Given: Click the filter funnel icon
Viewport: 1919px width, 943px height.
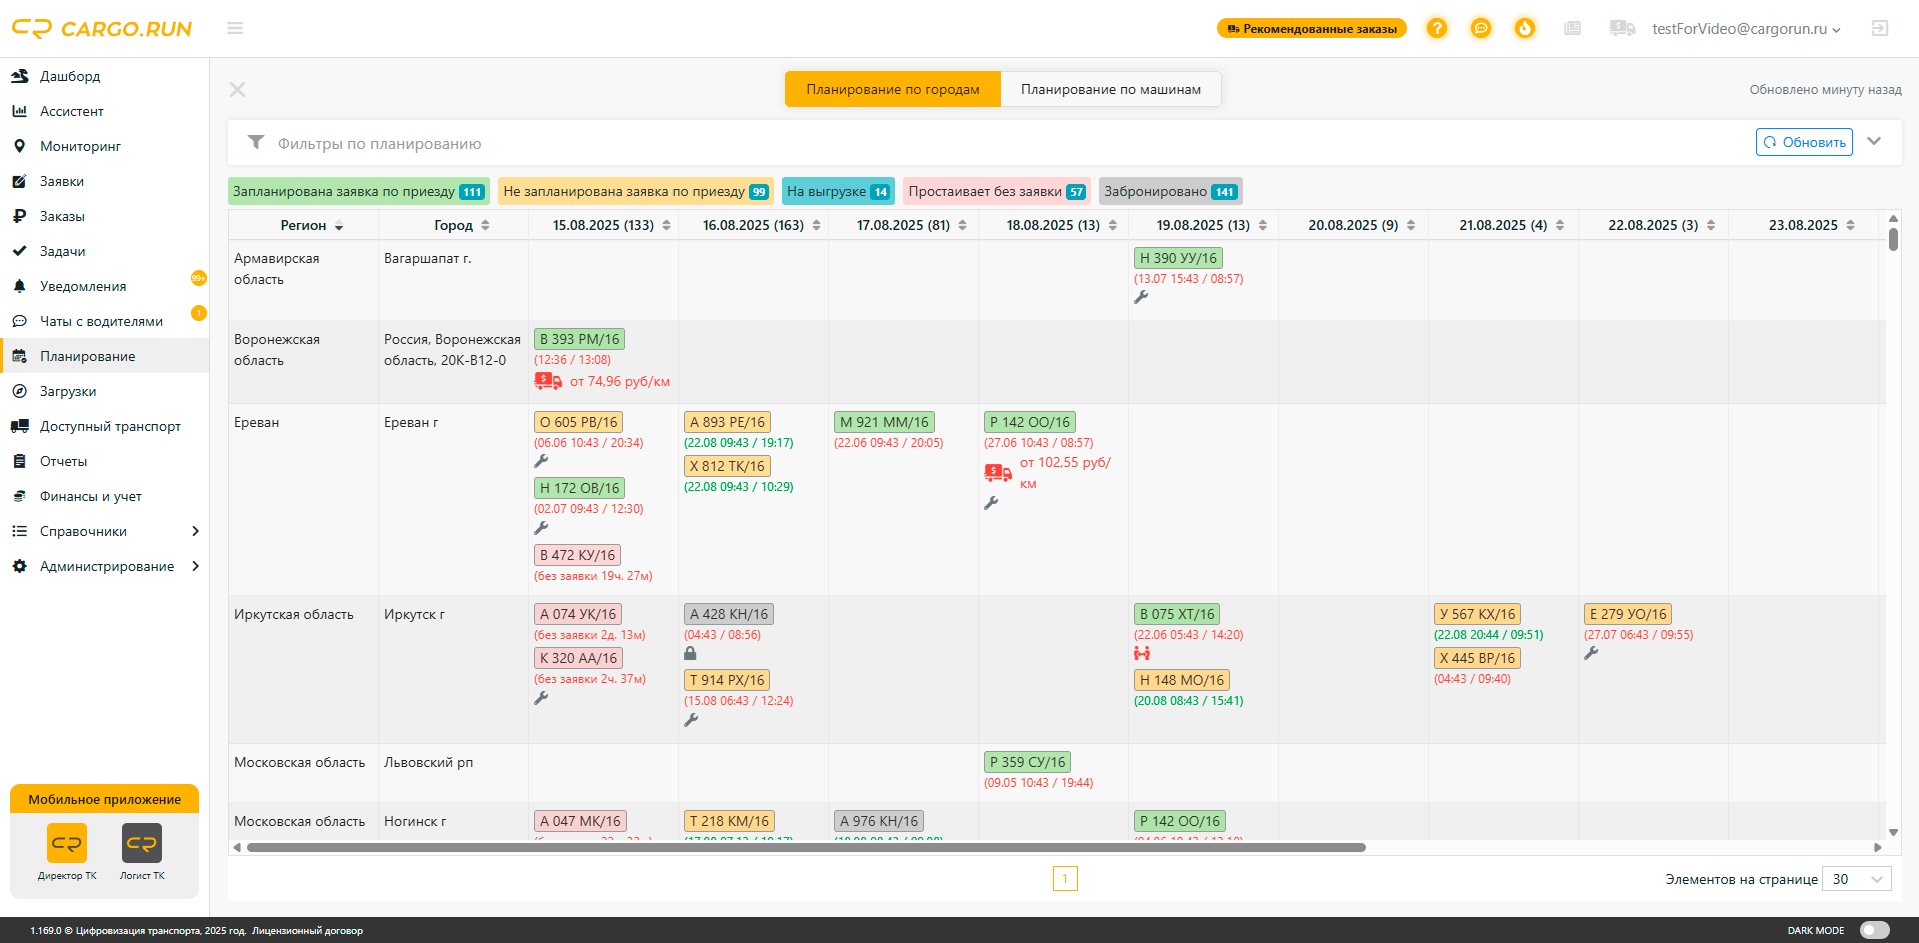Looking at the screenshot, I should [256, 142].
